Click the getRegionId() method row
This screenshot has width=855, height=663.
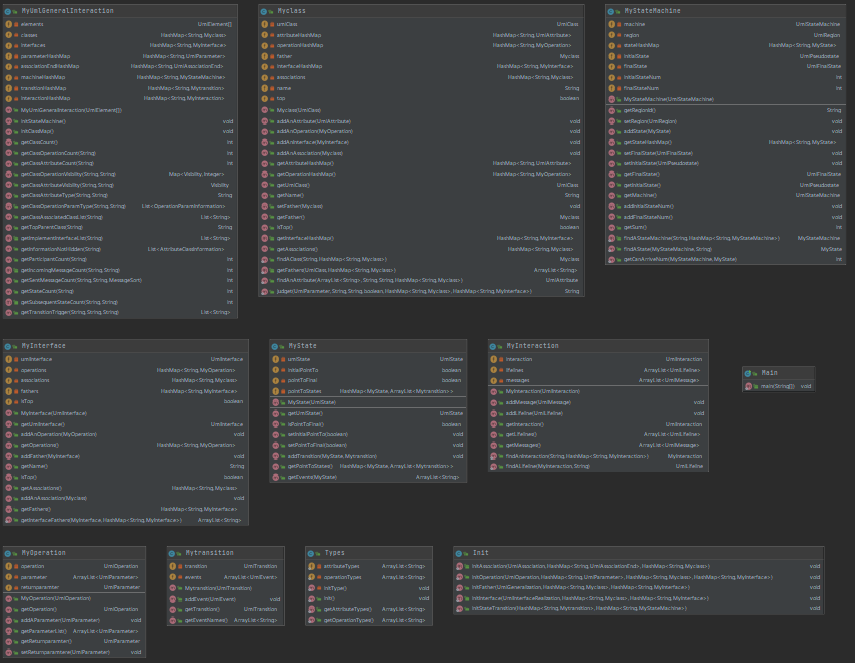[725, 110]
